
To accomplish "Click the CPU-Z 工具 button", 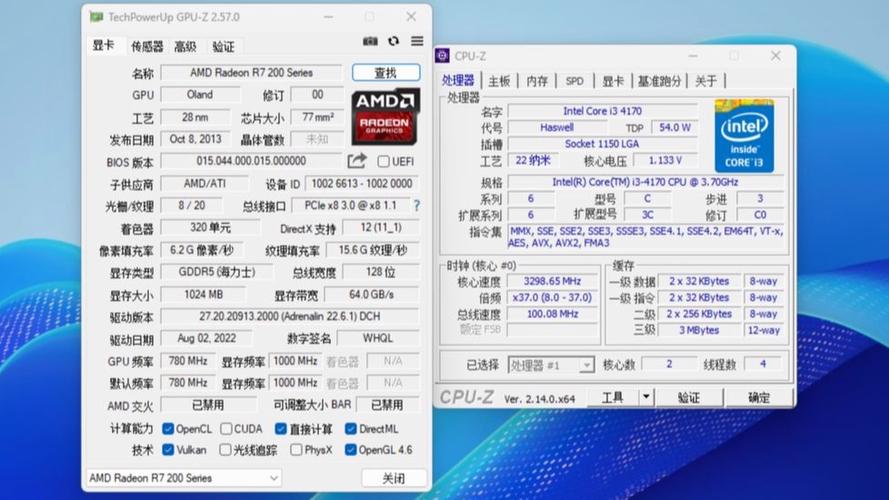I will [612, 397].
